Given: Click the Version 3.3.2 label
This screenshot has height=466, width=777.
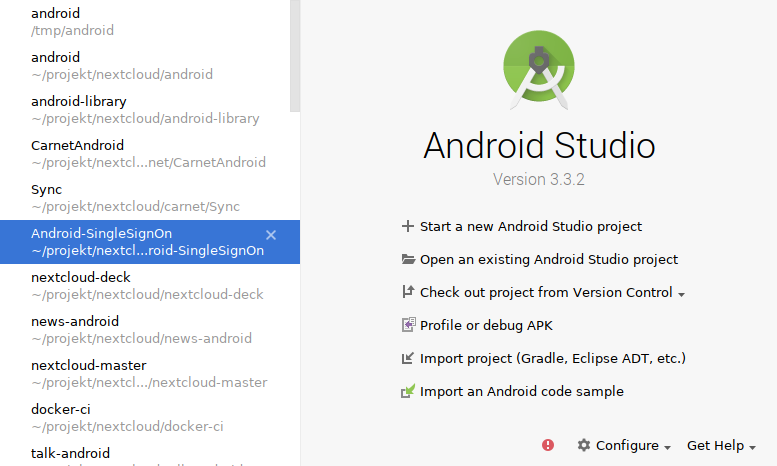Looking at the screenshot, I should pos(539,179).
